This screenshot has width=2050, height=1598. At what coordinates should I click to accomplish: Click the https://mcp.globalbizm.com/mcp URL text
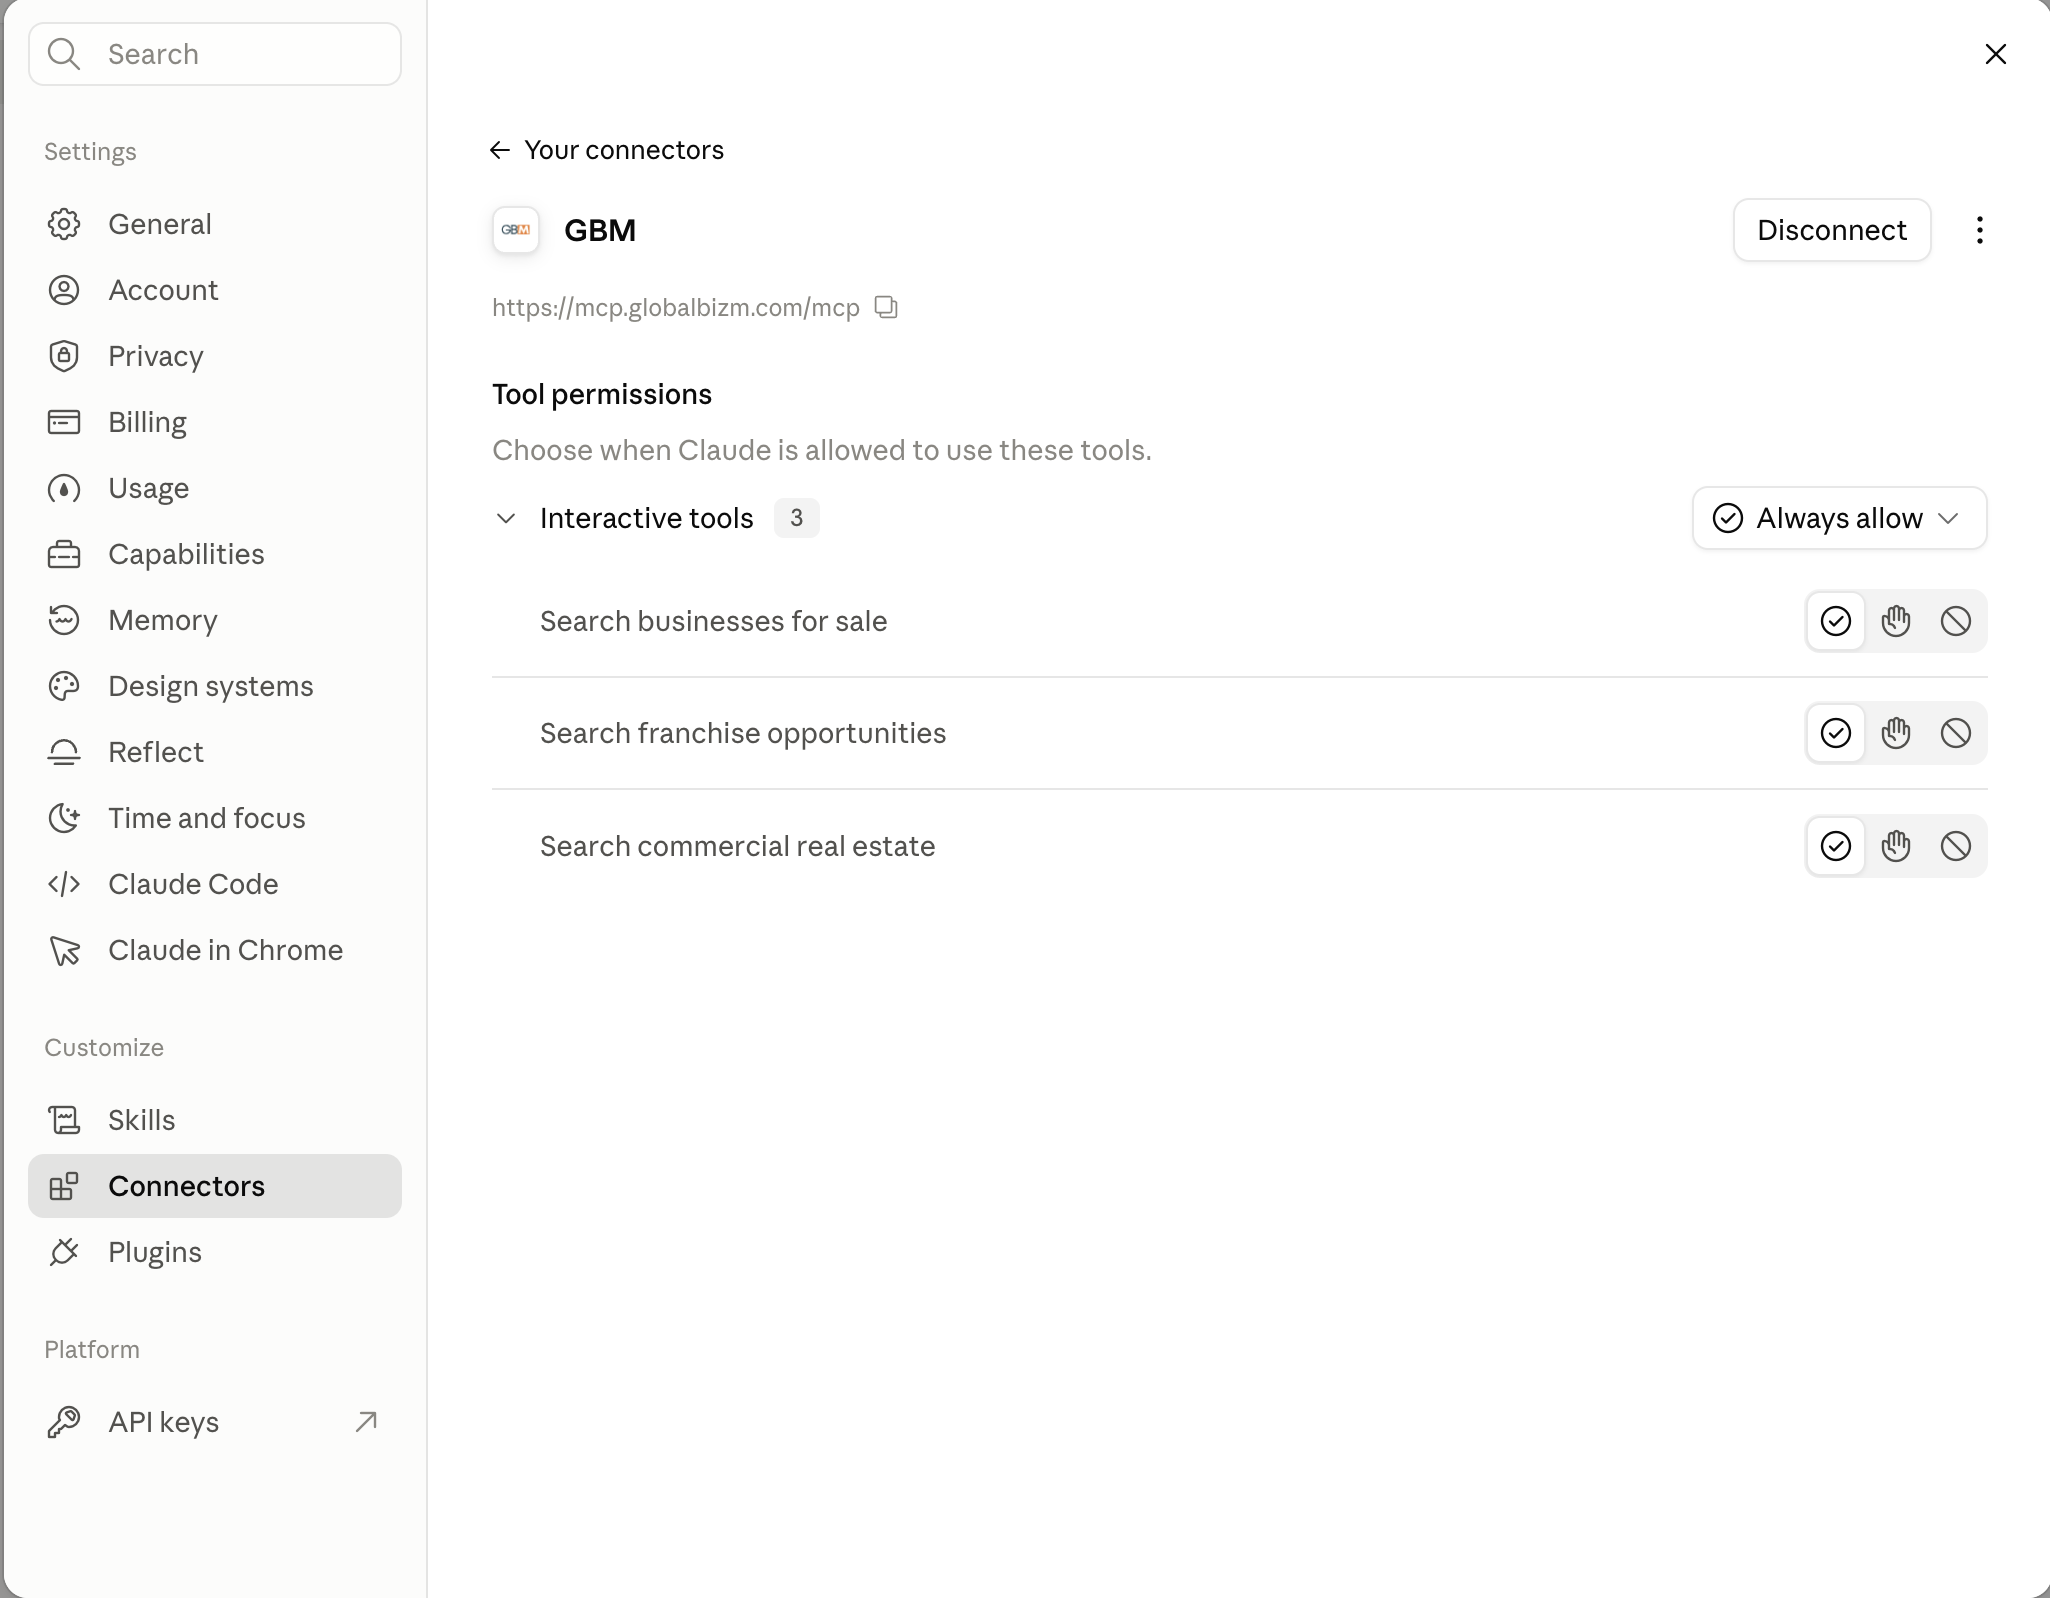pyautogui.click(x=676, y=307)
